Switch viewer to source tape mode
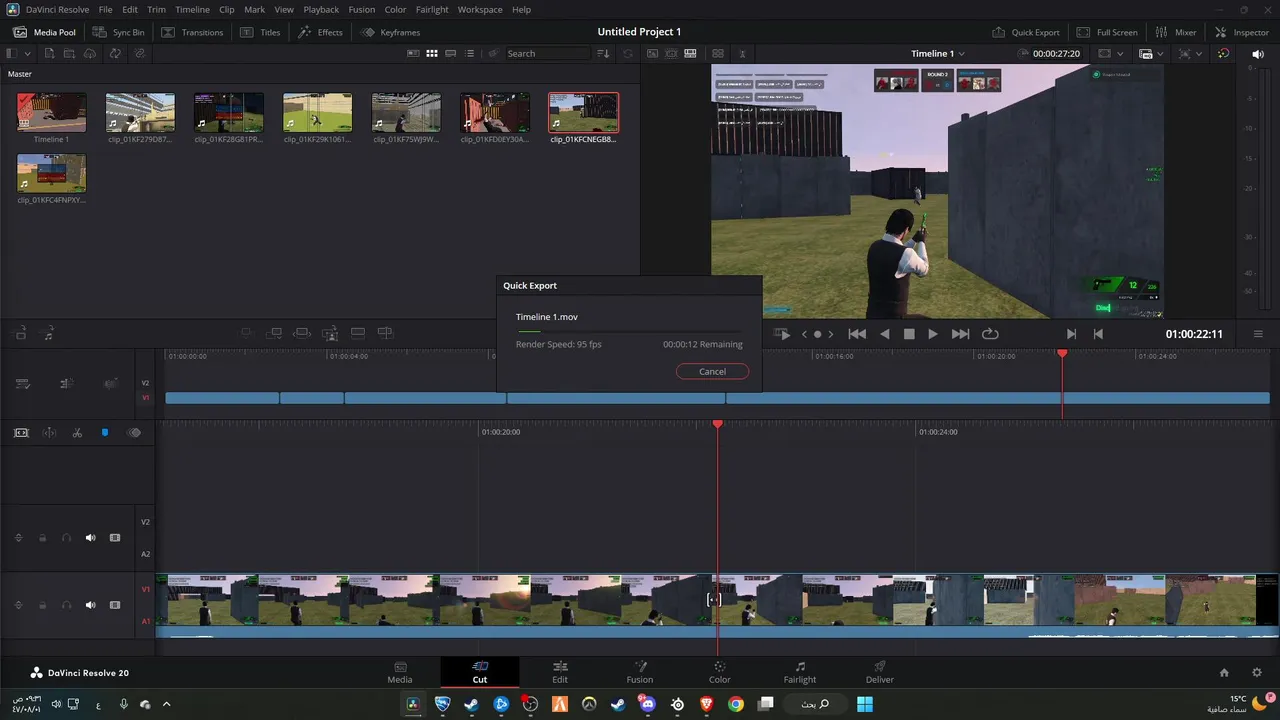Image resolution: width=1280 pixels, height=720 pixels. coord(671,53)
